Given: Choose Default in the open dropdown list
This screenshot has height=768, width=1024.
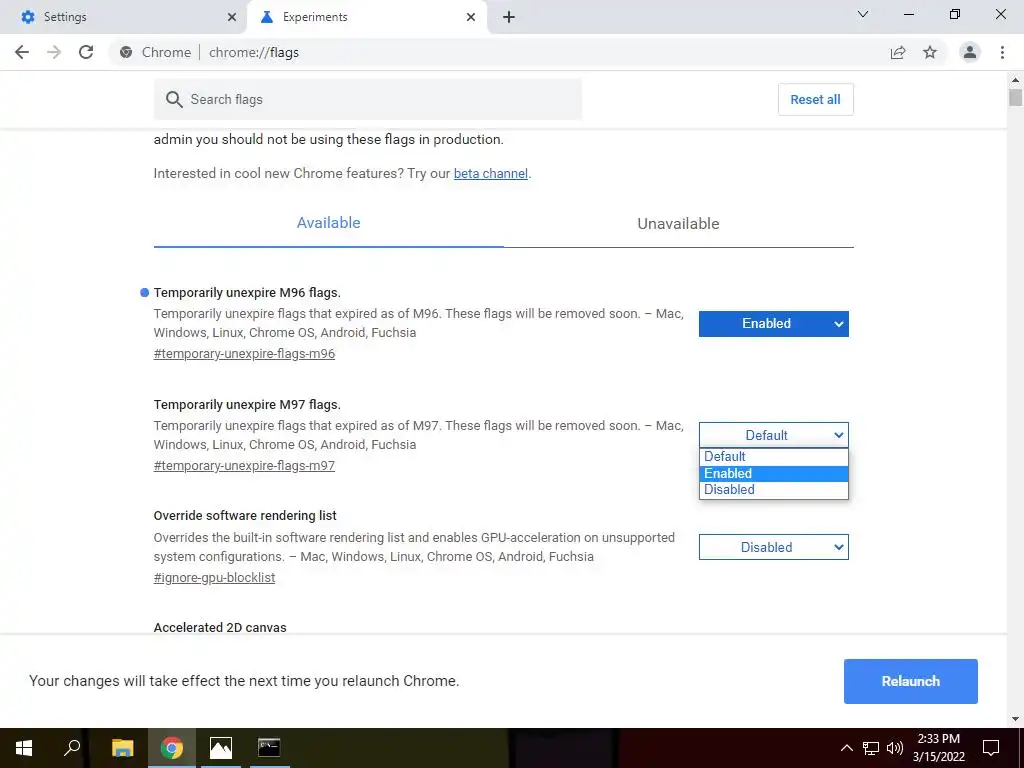Looking at the screenshot, I should (x=774, y=456).
